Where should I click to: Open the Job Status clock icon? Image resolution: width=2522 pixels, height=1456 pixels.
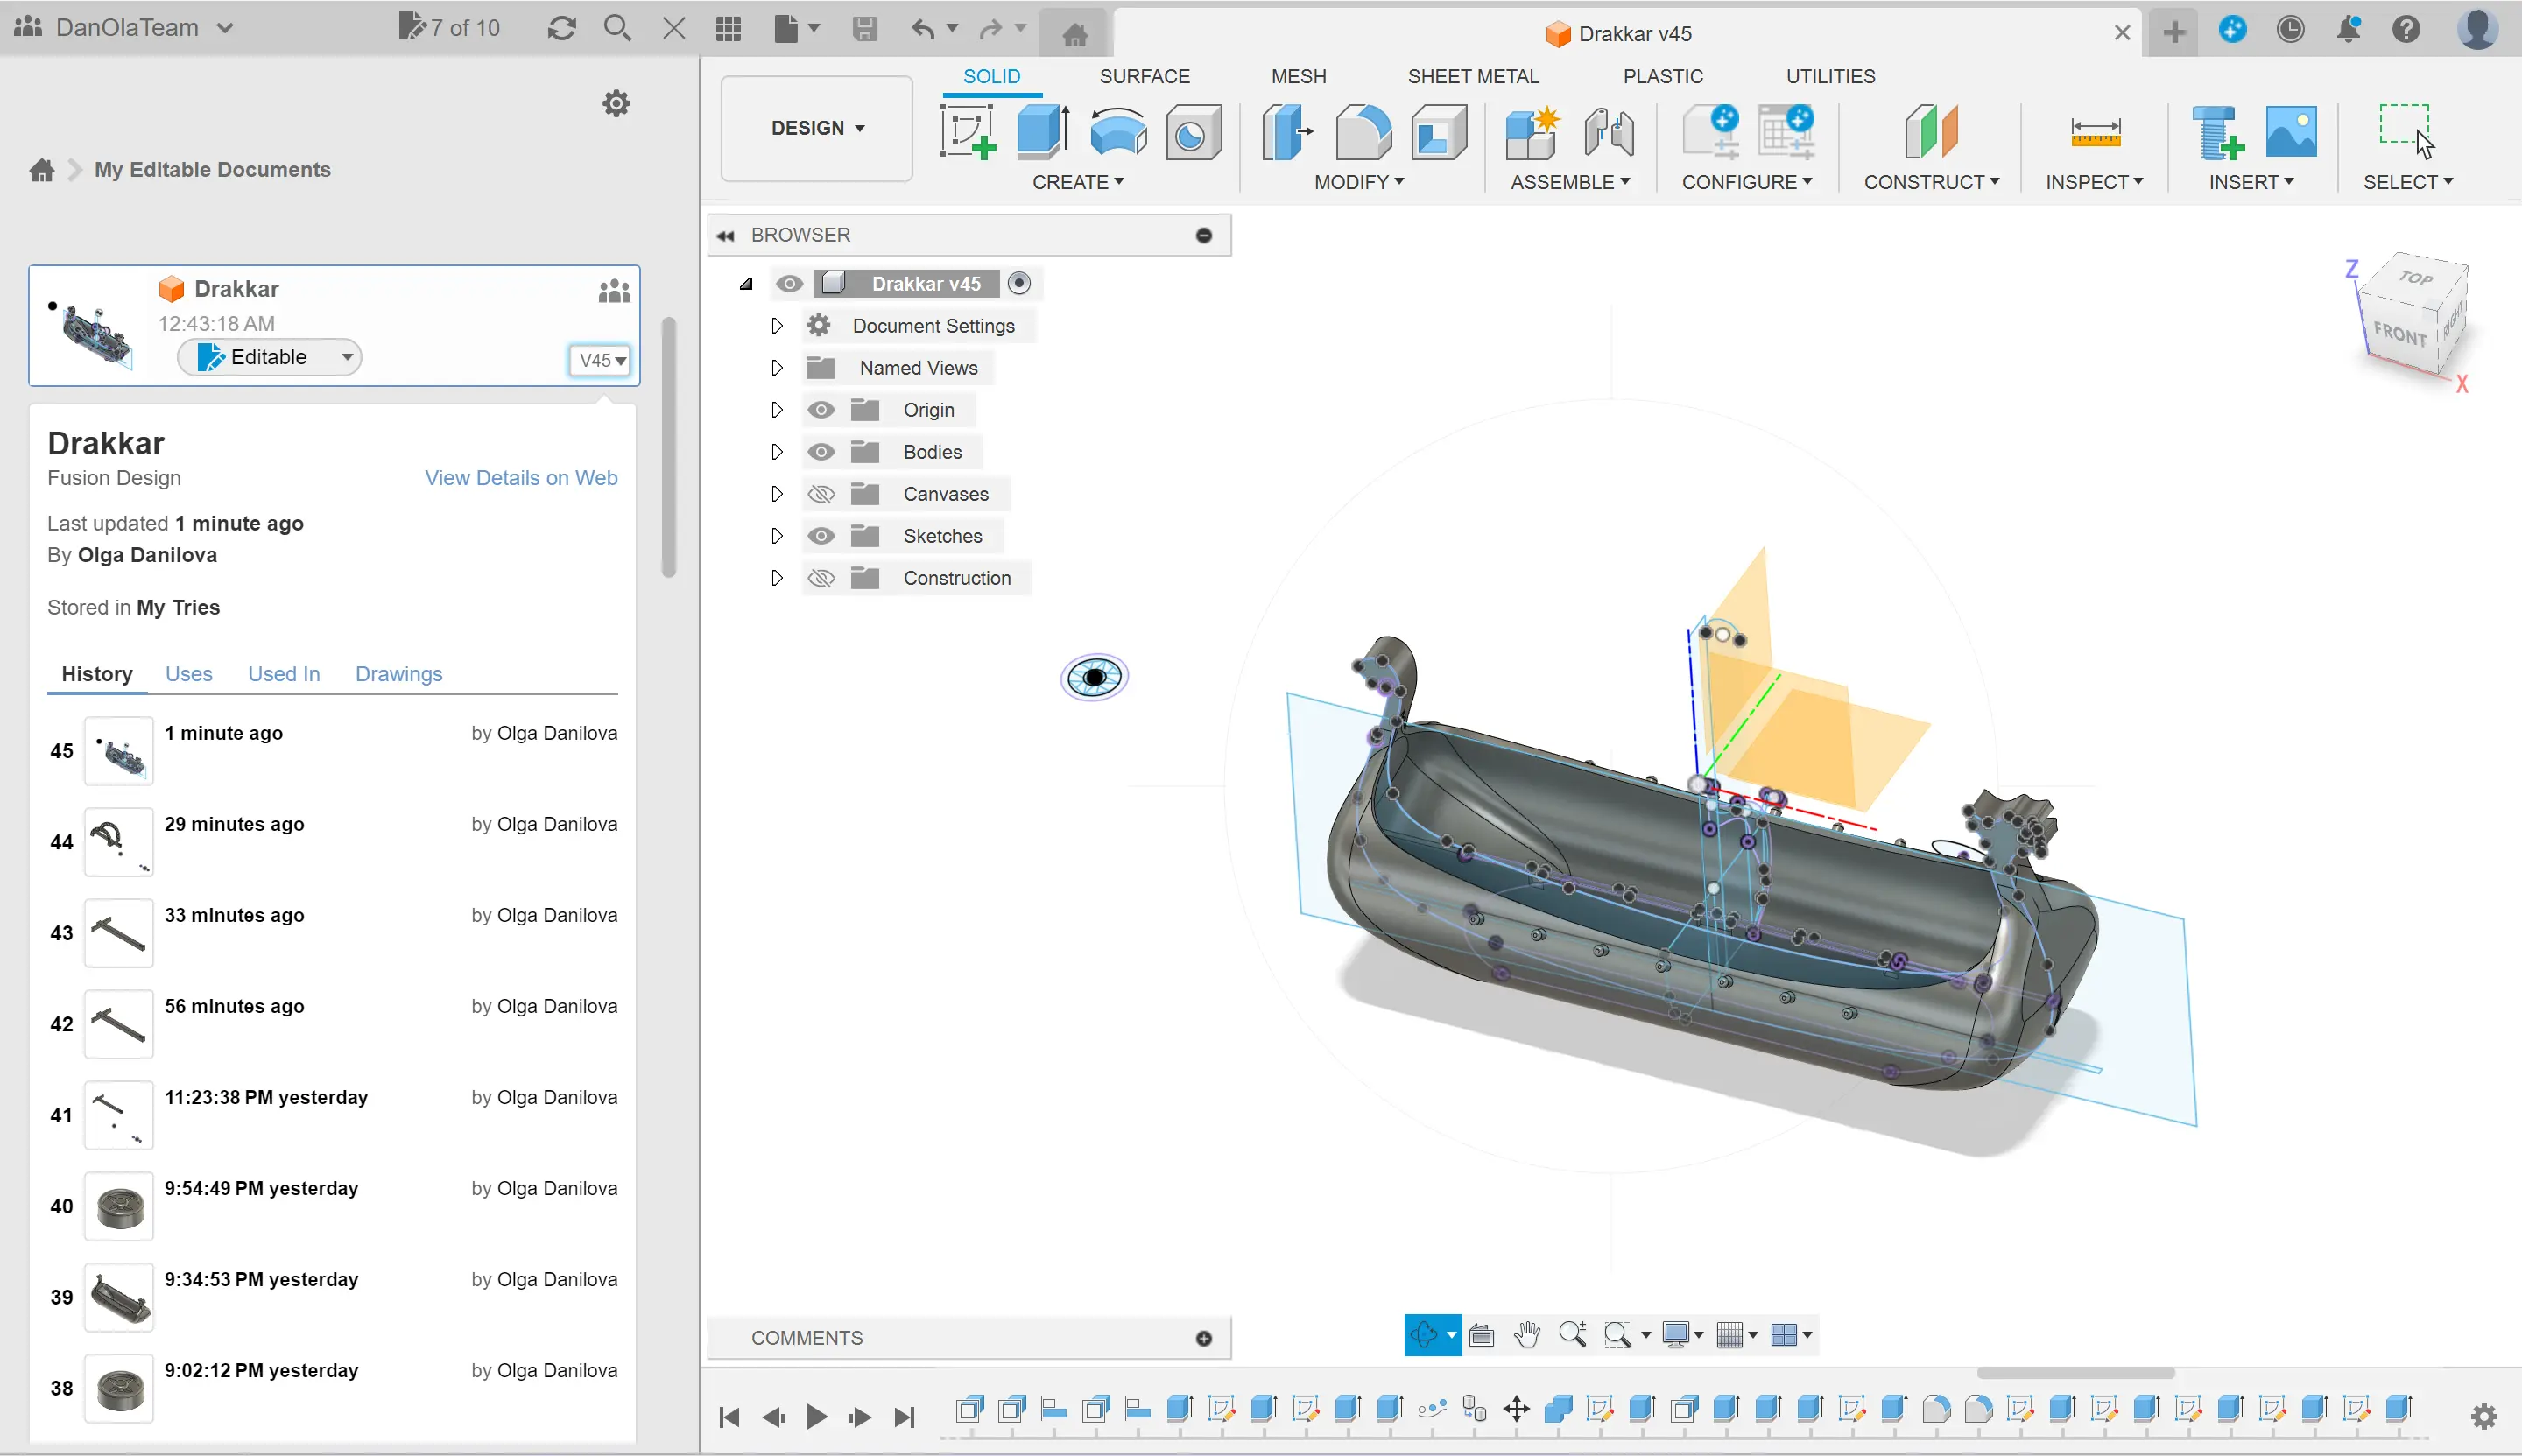click(2290, 29)
